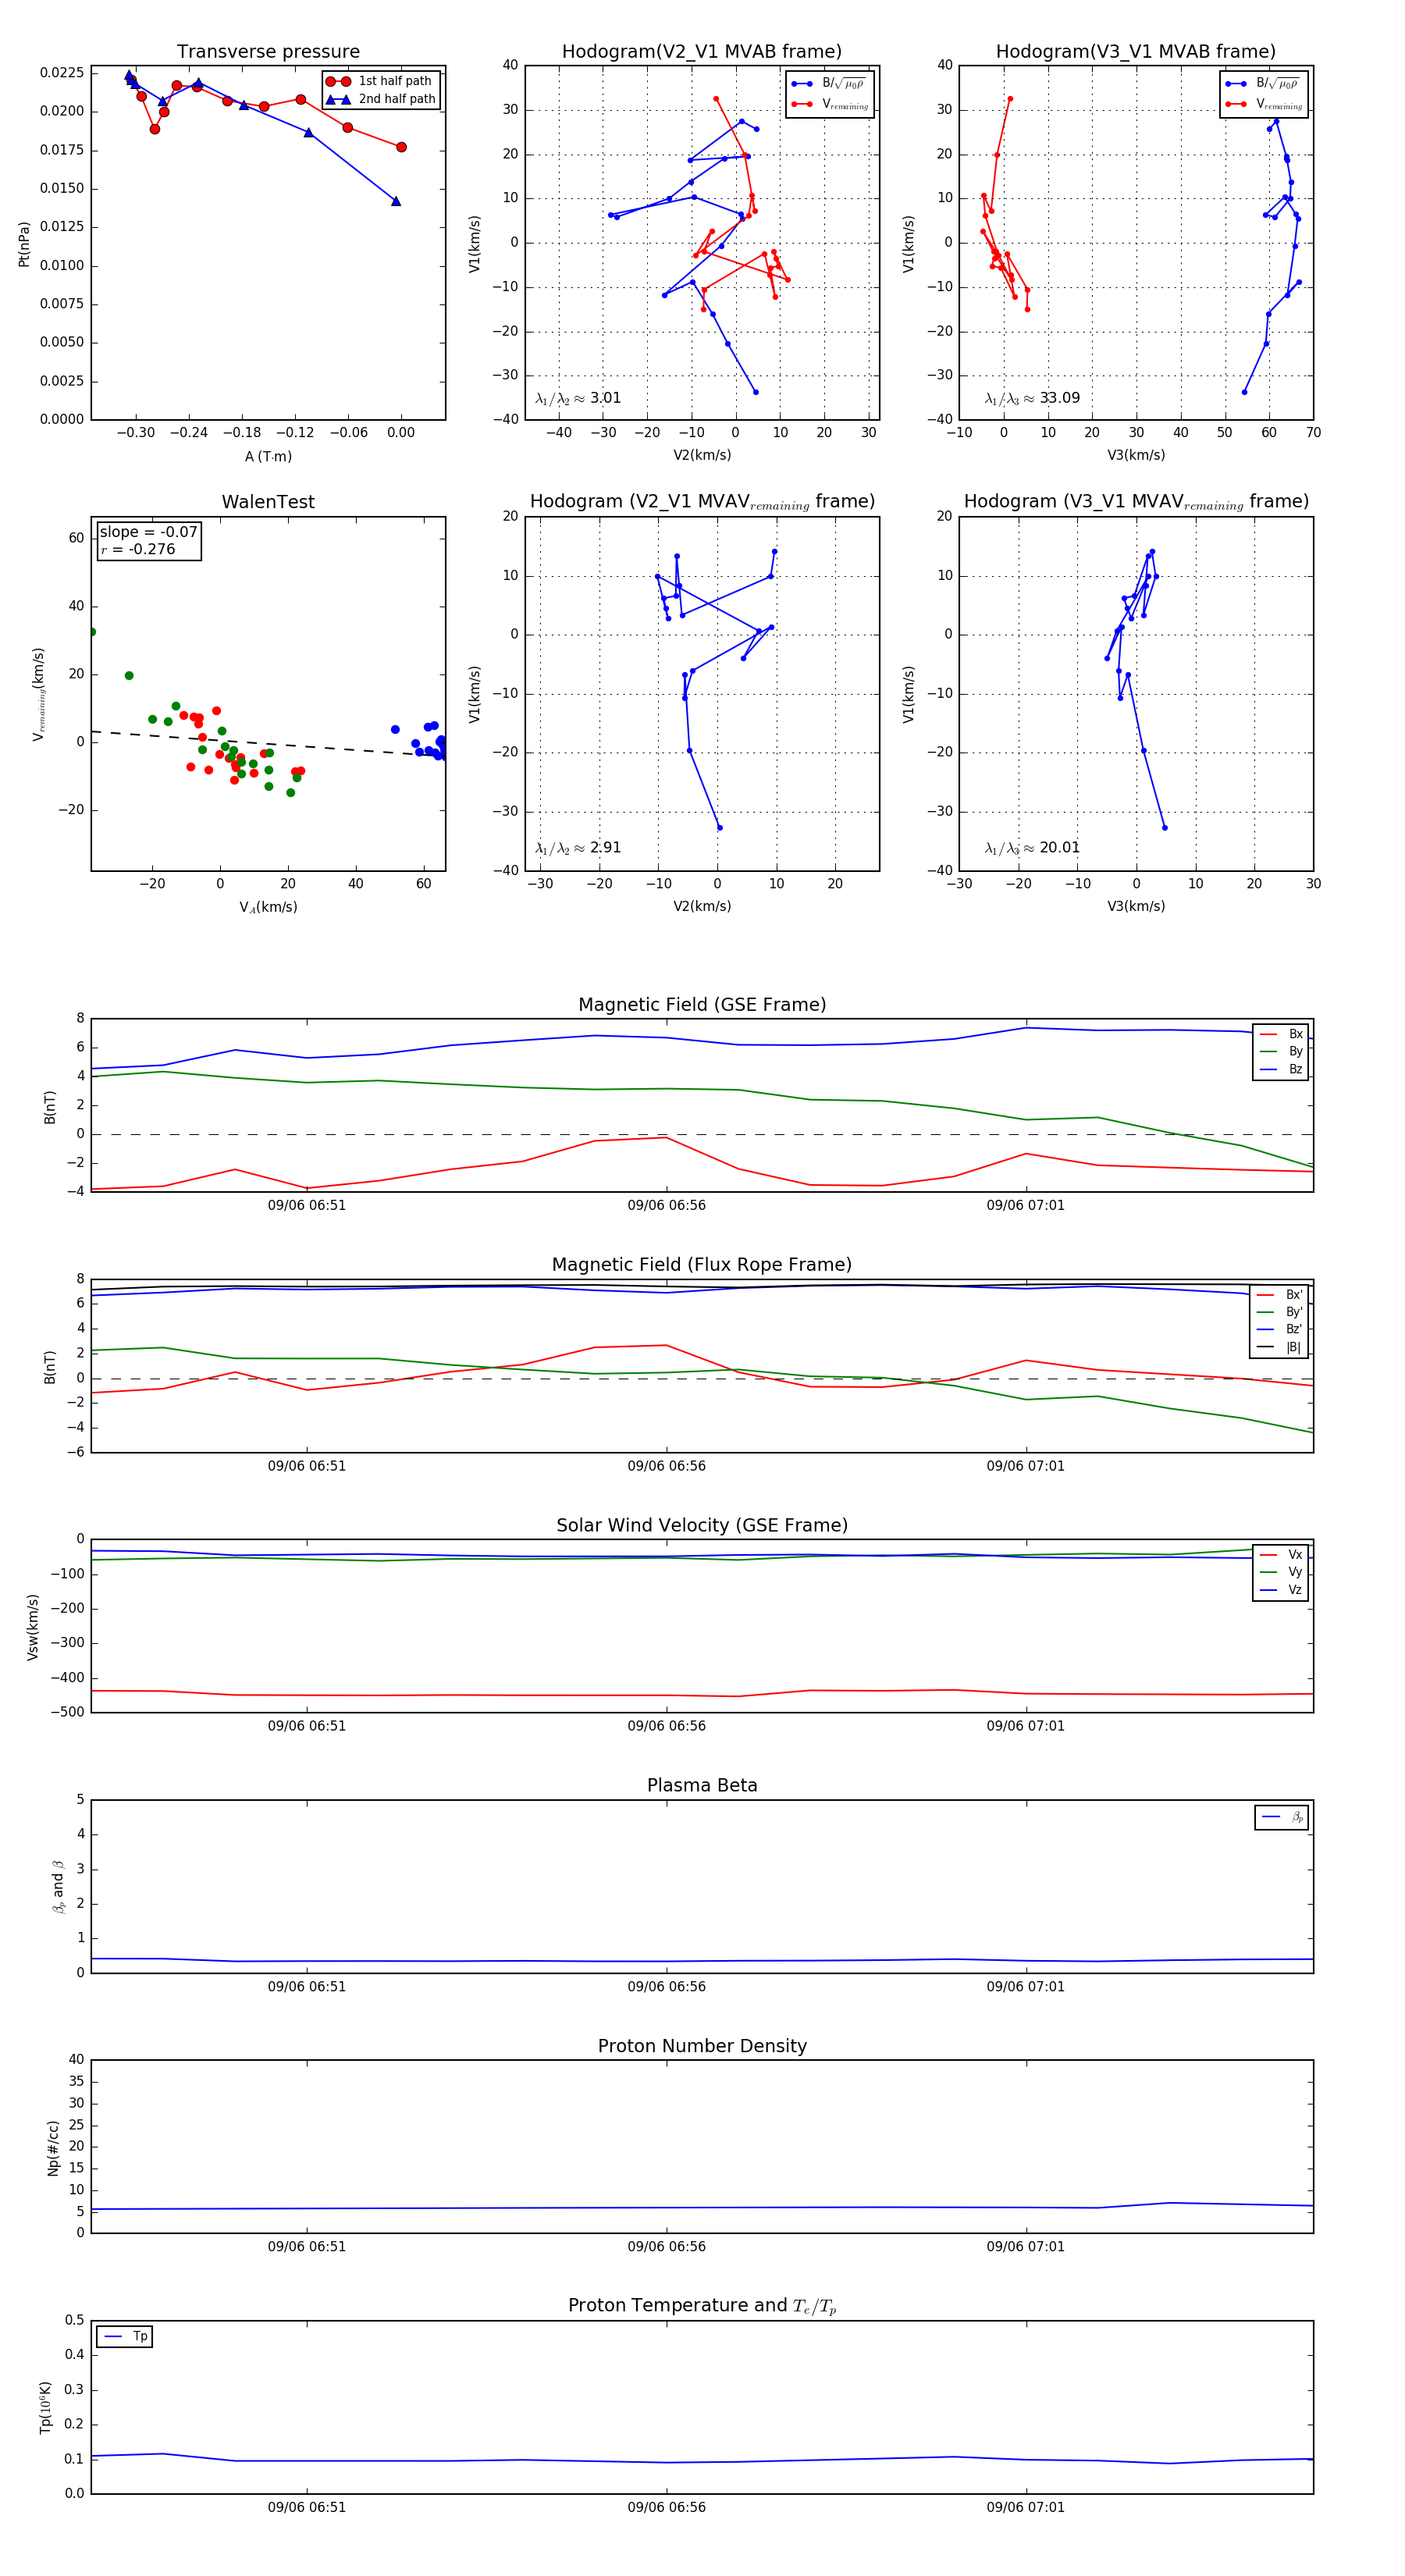
Task: Click the '09/06 07:01' tick under proton temperature plot
Action: [1026, 2507]
